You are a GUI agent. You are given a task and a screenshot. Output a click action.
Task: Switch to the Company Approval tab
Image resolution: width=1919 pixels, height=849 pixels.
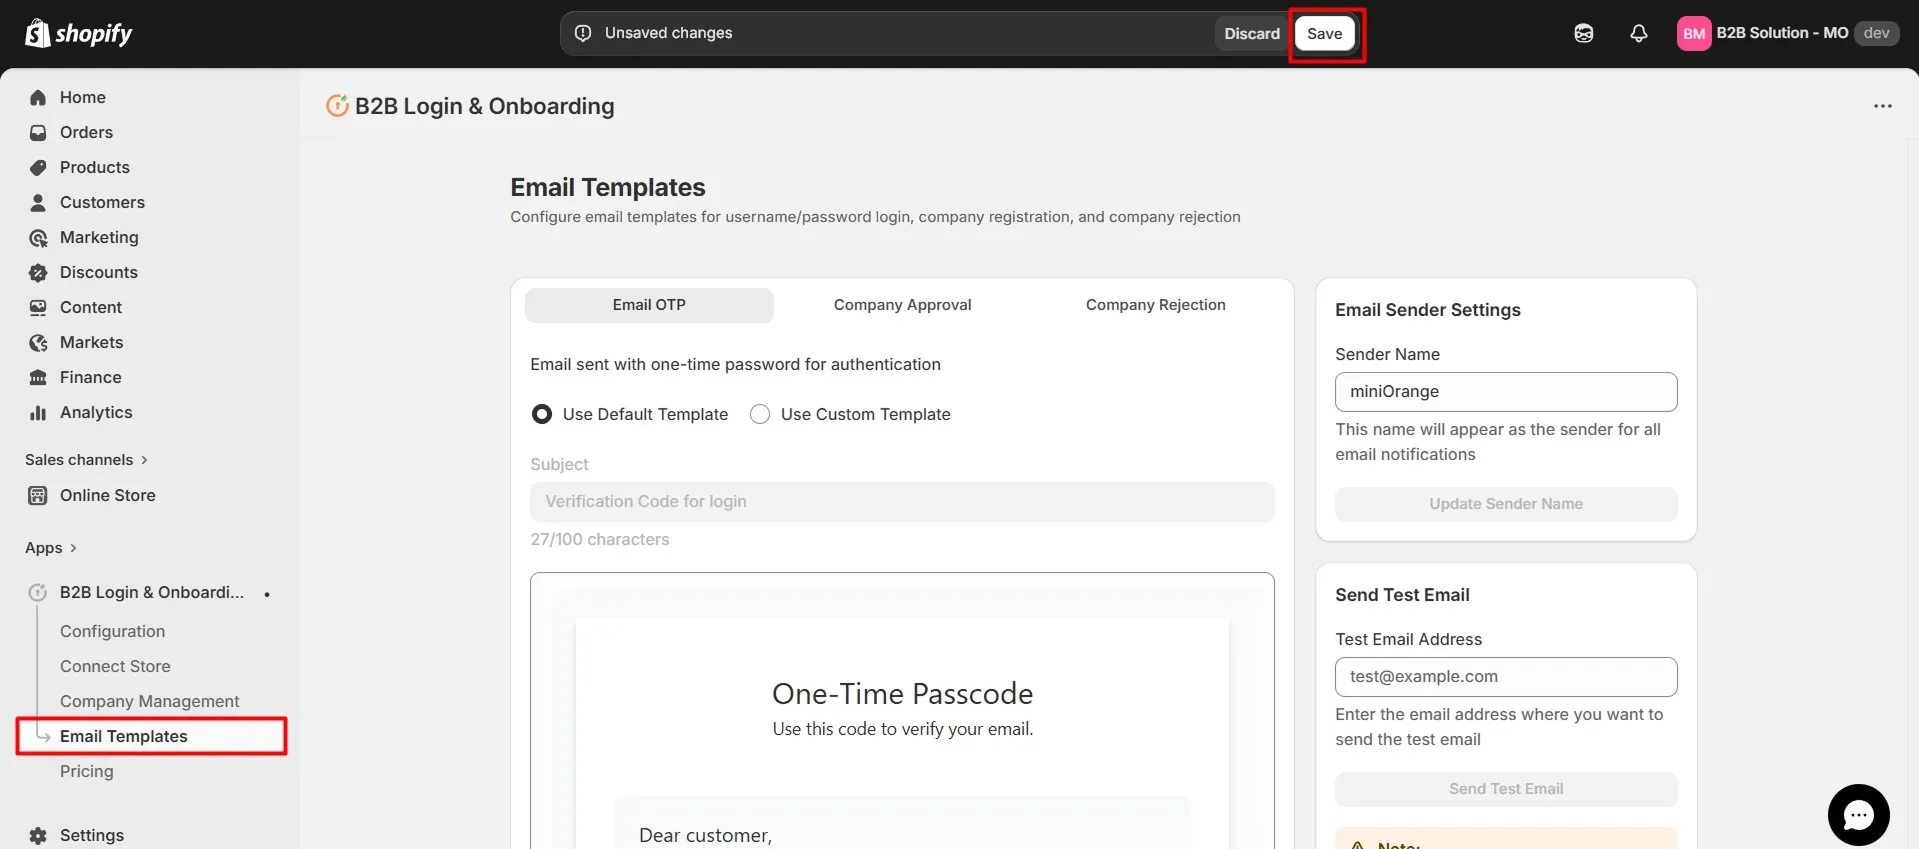902,305
